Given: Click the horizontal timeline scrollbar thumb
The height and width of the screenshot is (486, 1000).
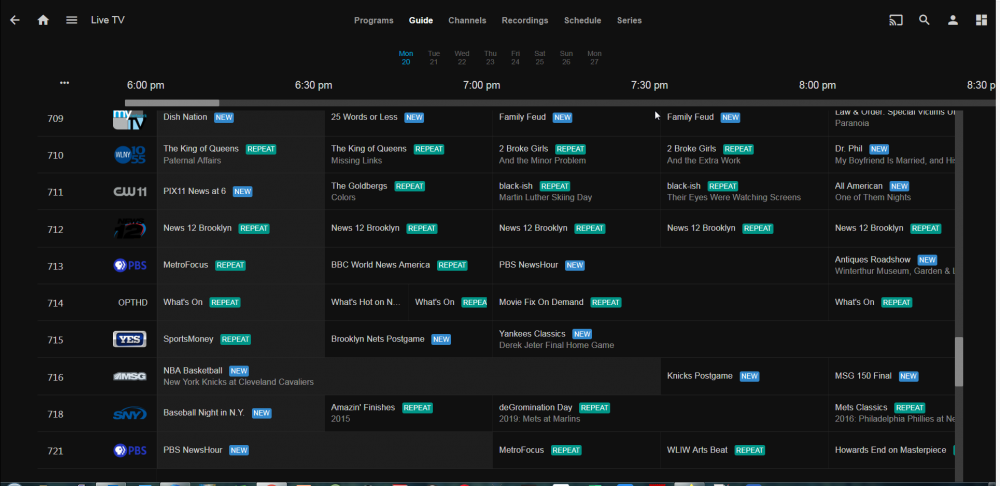Looking at the screenshot, I should click(x=172, y=103).
